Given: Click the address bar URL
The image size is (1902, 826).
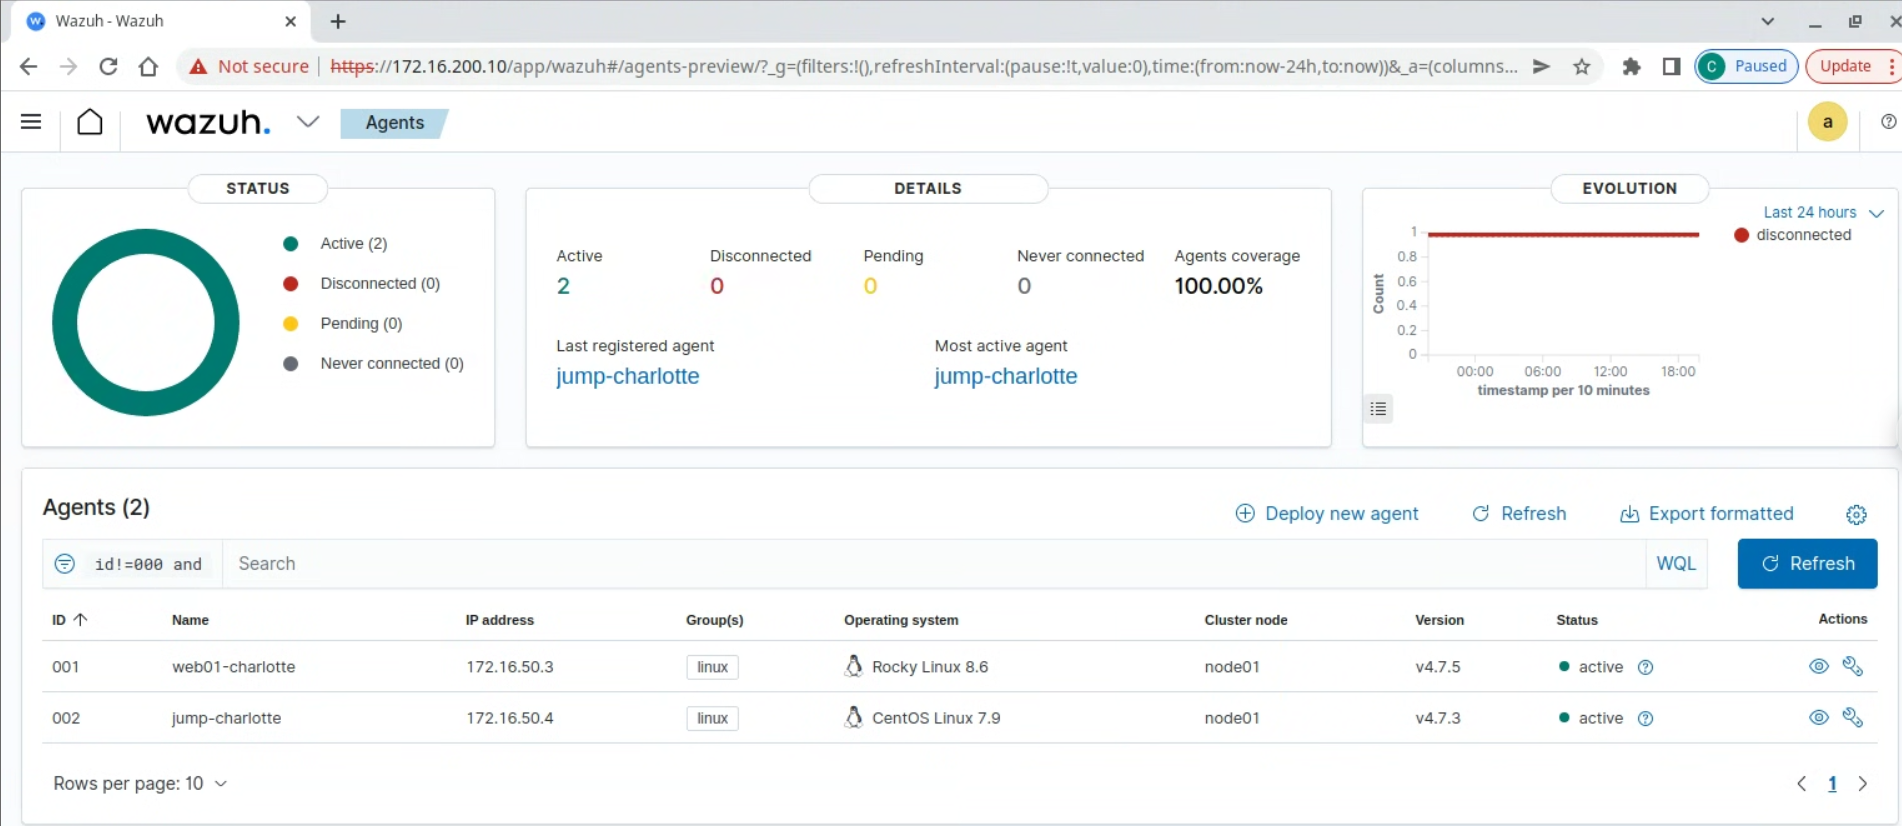Looking at the screenshot, I should (x=924, y=67).
